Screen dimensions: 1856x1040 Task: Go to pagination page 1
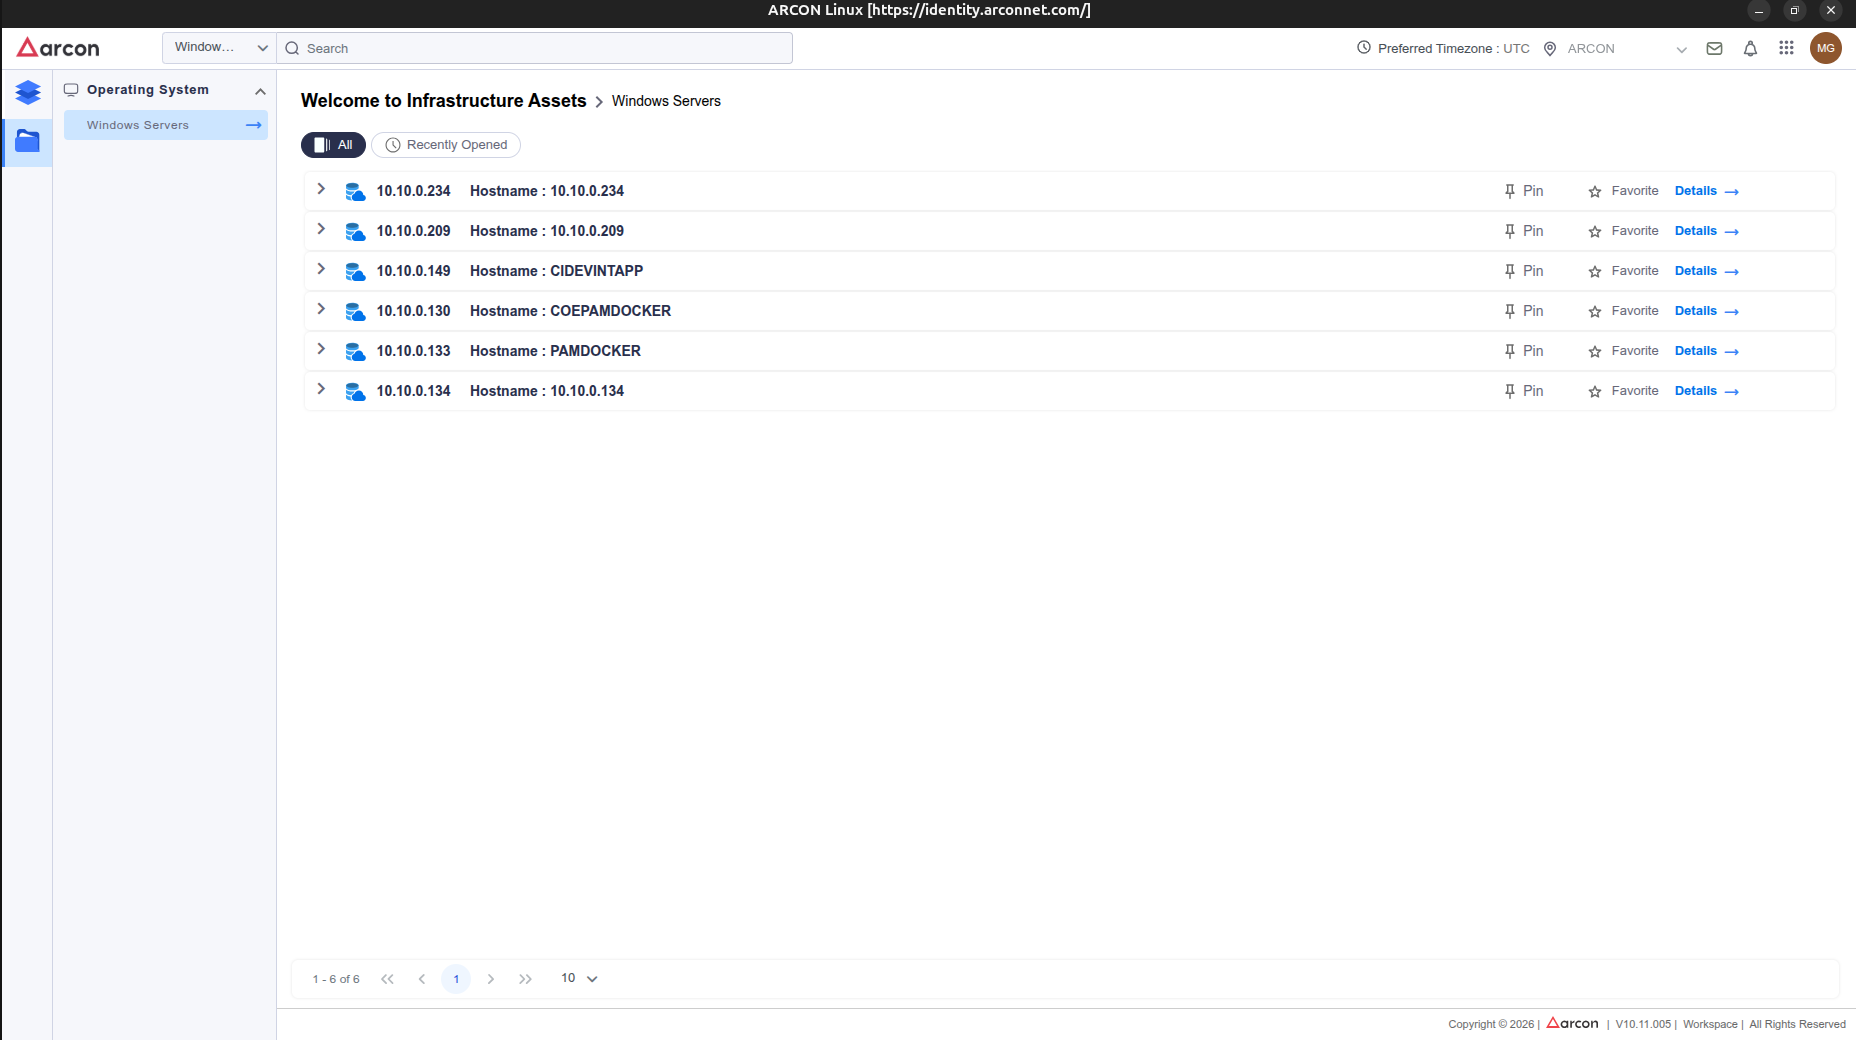tap(456, 979)
